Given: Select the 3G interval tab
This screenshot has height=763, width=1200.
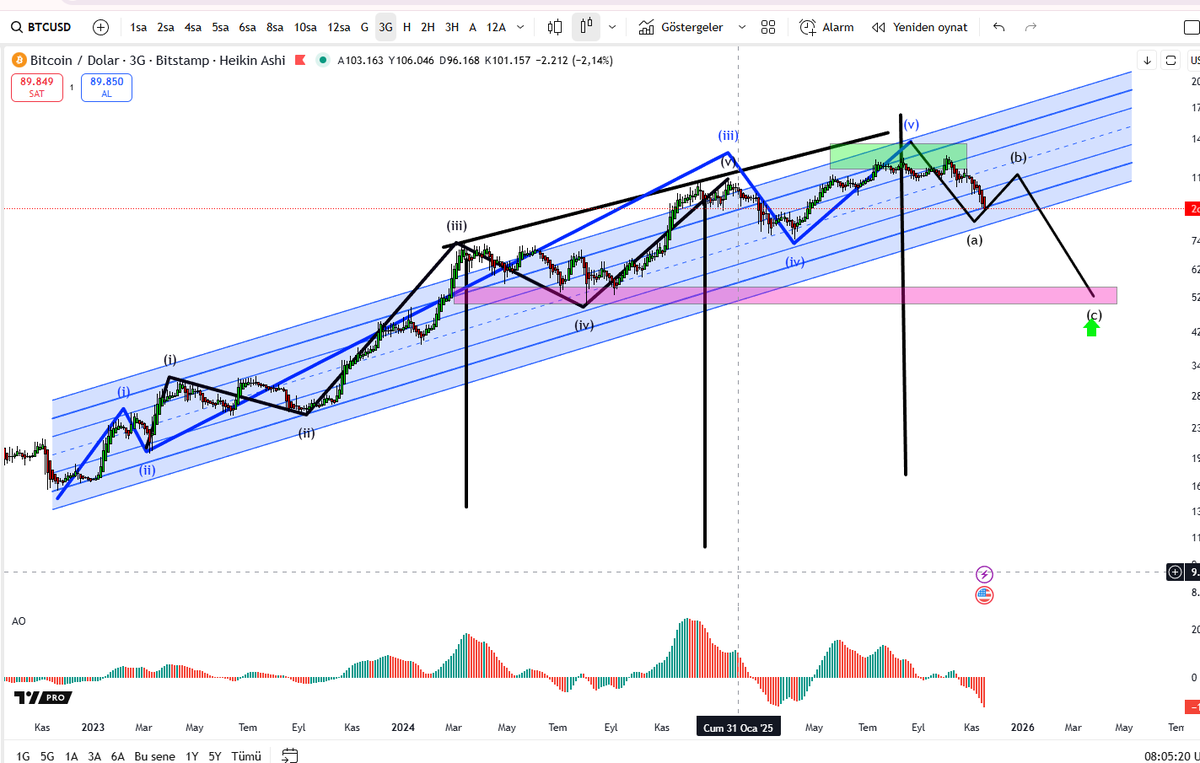Looking at the screenshot, I should click(x=384, y=27).
